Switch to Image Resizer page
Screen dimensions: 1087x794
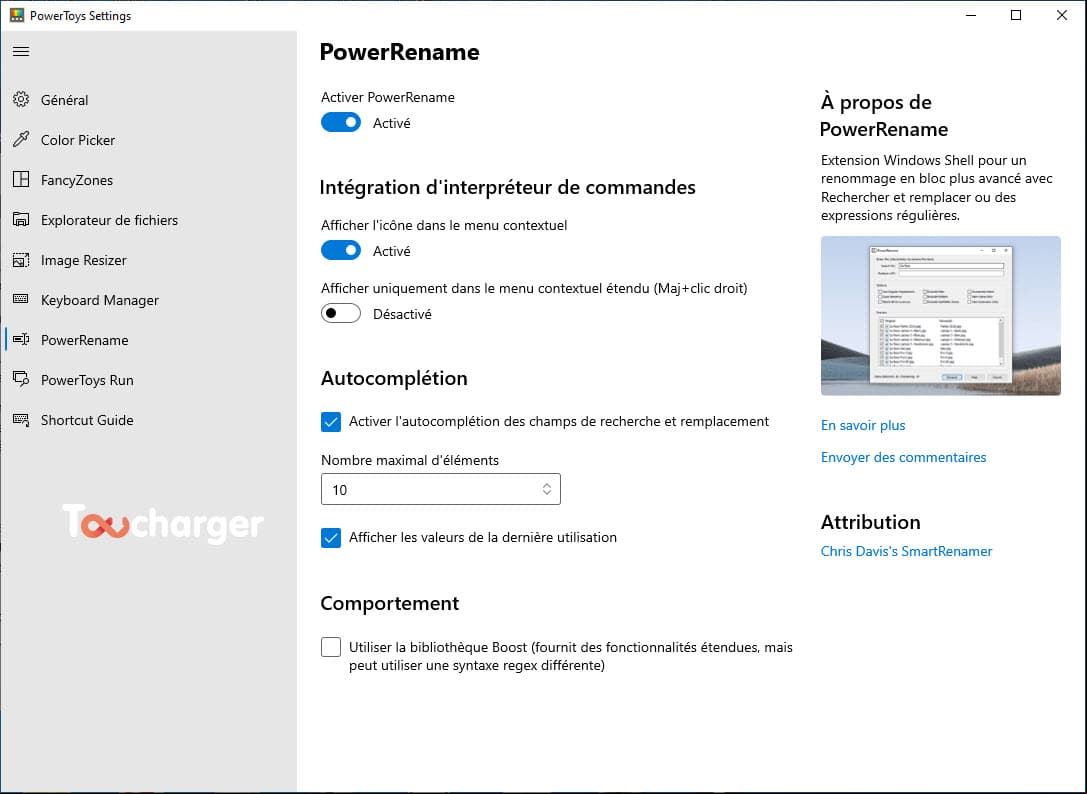84,260
